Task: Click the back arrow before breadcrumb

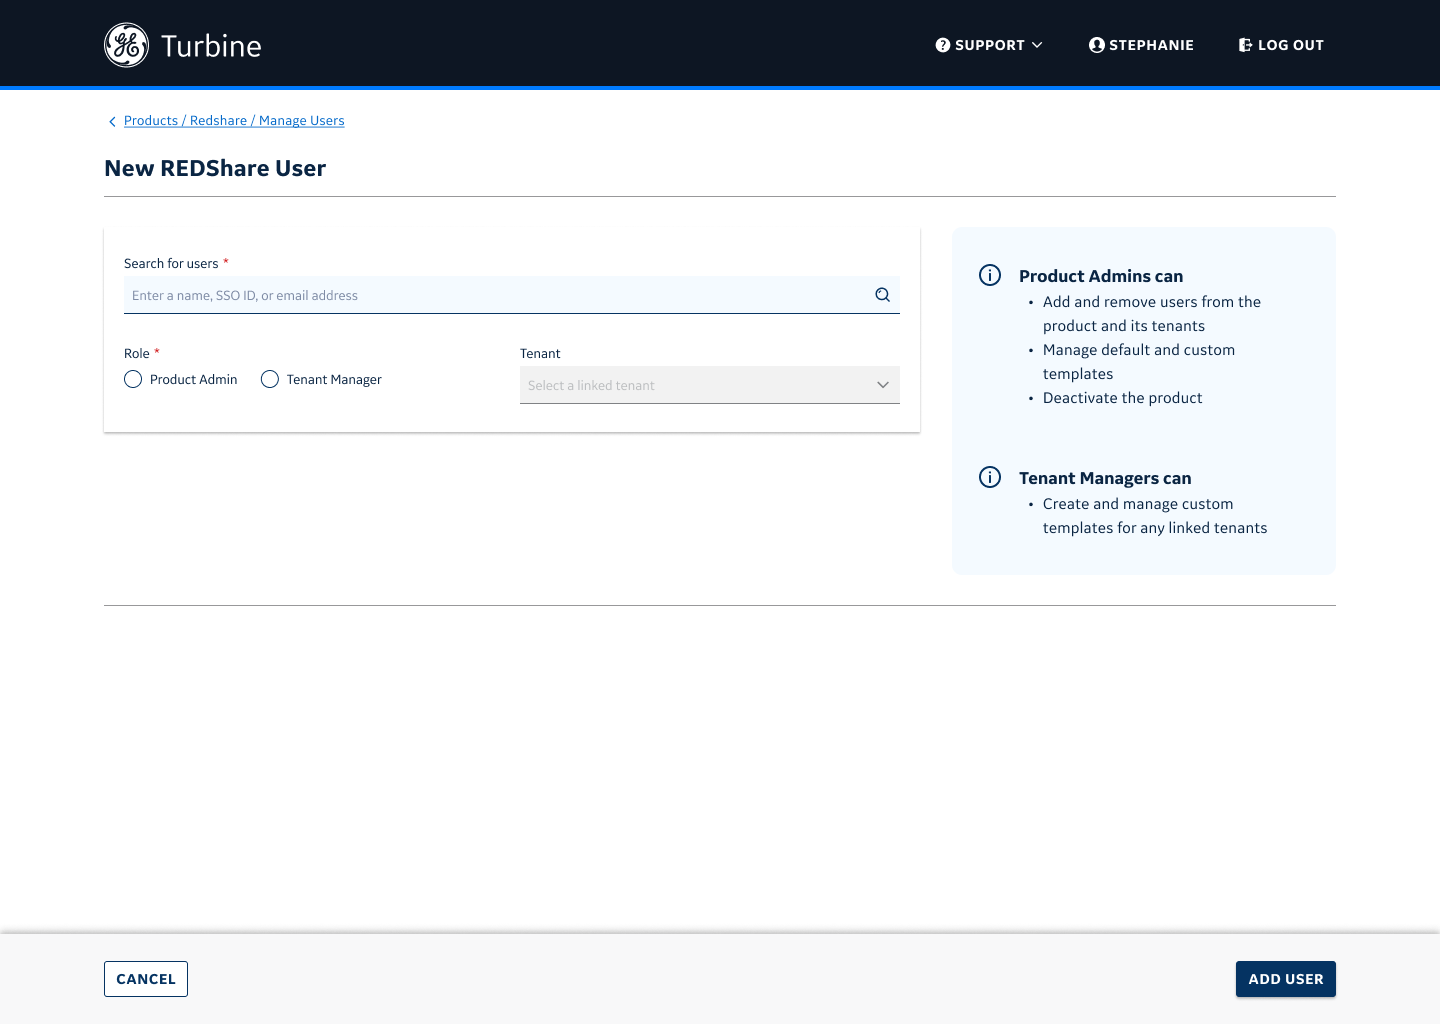Action: (x=112, y=121)
